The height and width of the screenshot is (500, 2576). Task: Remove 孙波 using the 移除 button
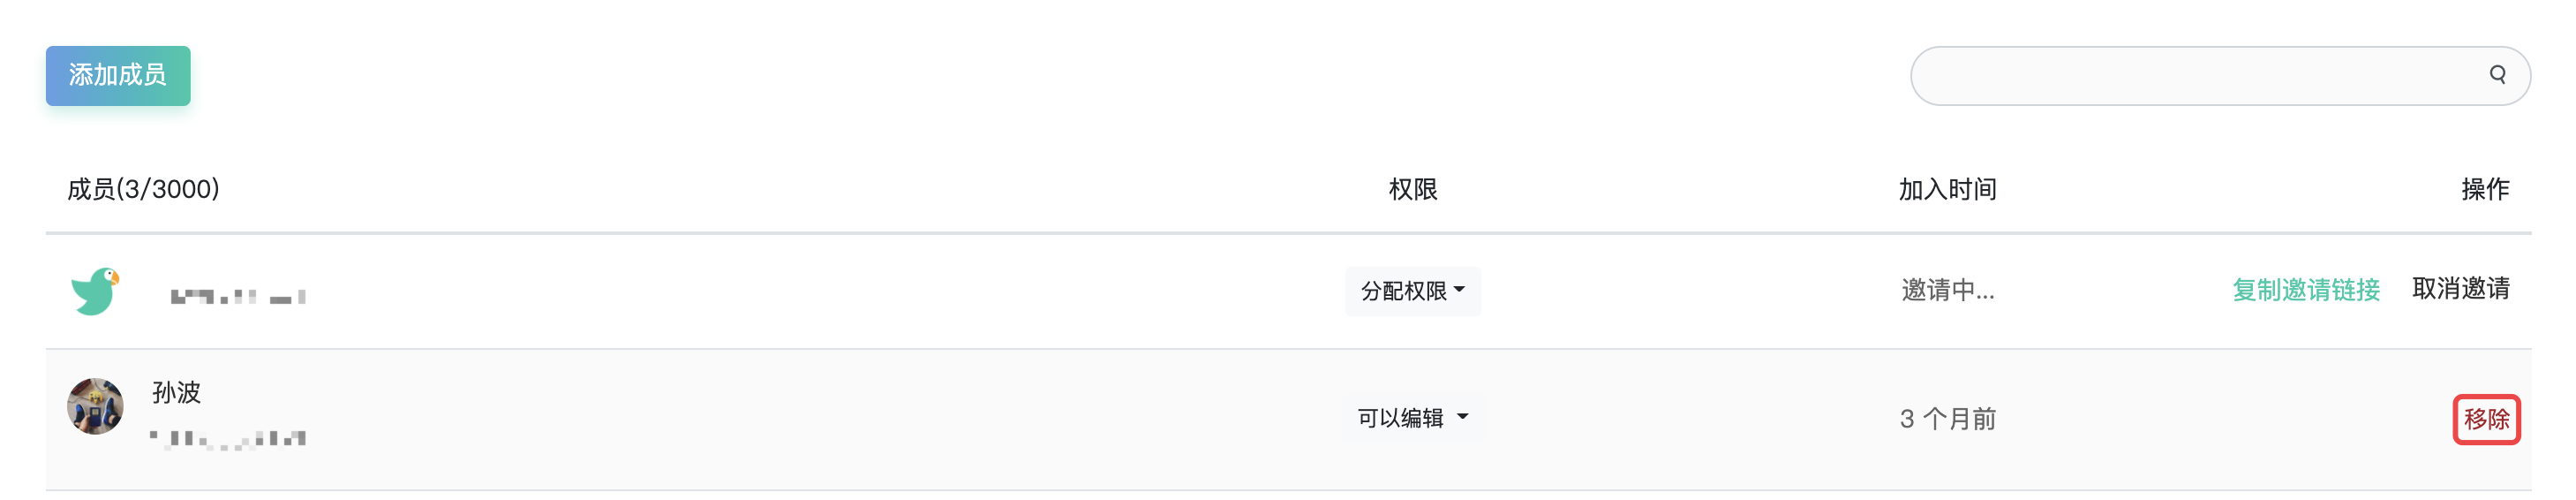[2486, 419]
